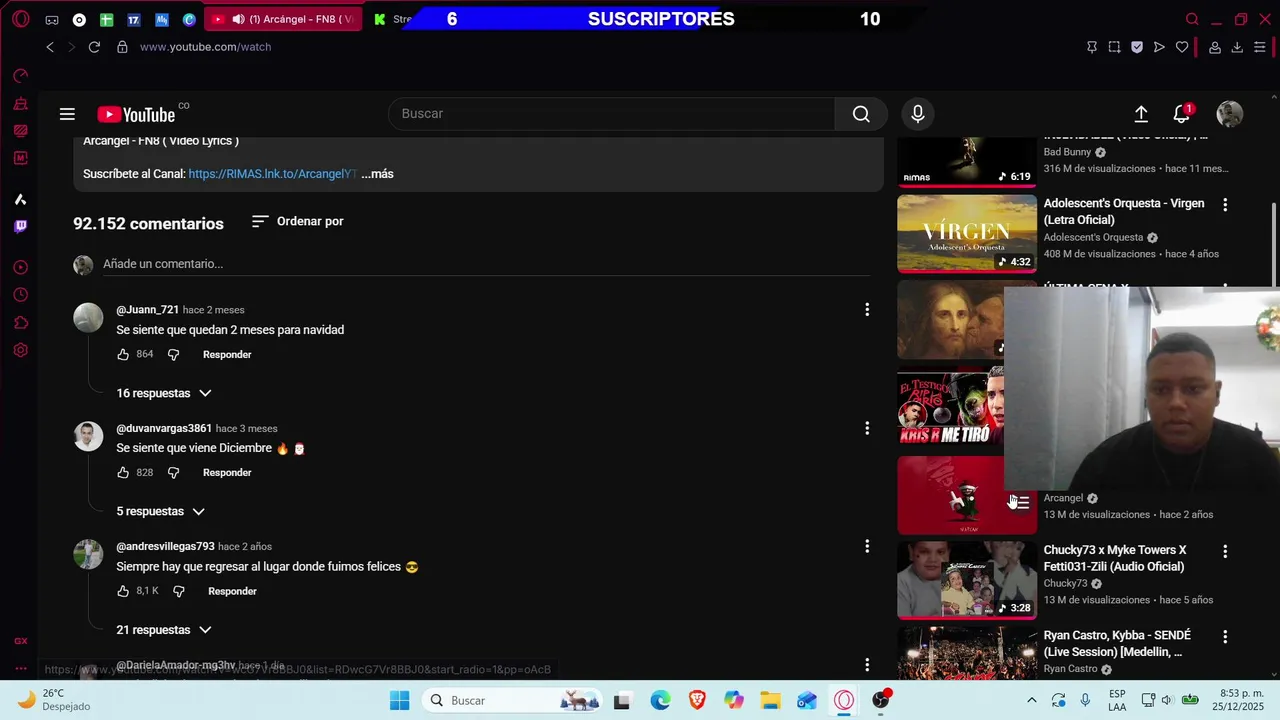Reply to @Juann_721's comment
The width and height of the screenshot is (1280, 720).
click(x=227, y=355)
